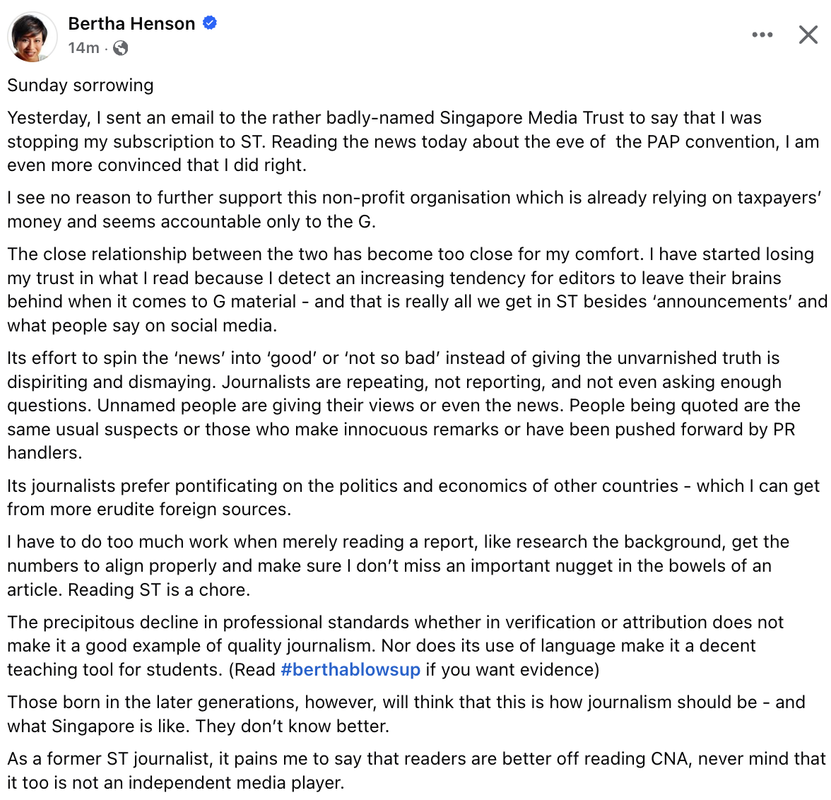Image resolution: width=831 pixels, height=800 pixels.
Task: Click the paragraph starting "The precipitous decline"
Action: click(x=400, y=645)
